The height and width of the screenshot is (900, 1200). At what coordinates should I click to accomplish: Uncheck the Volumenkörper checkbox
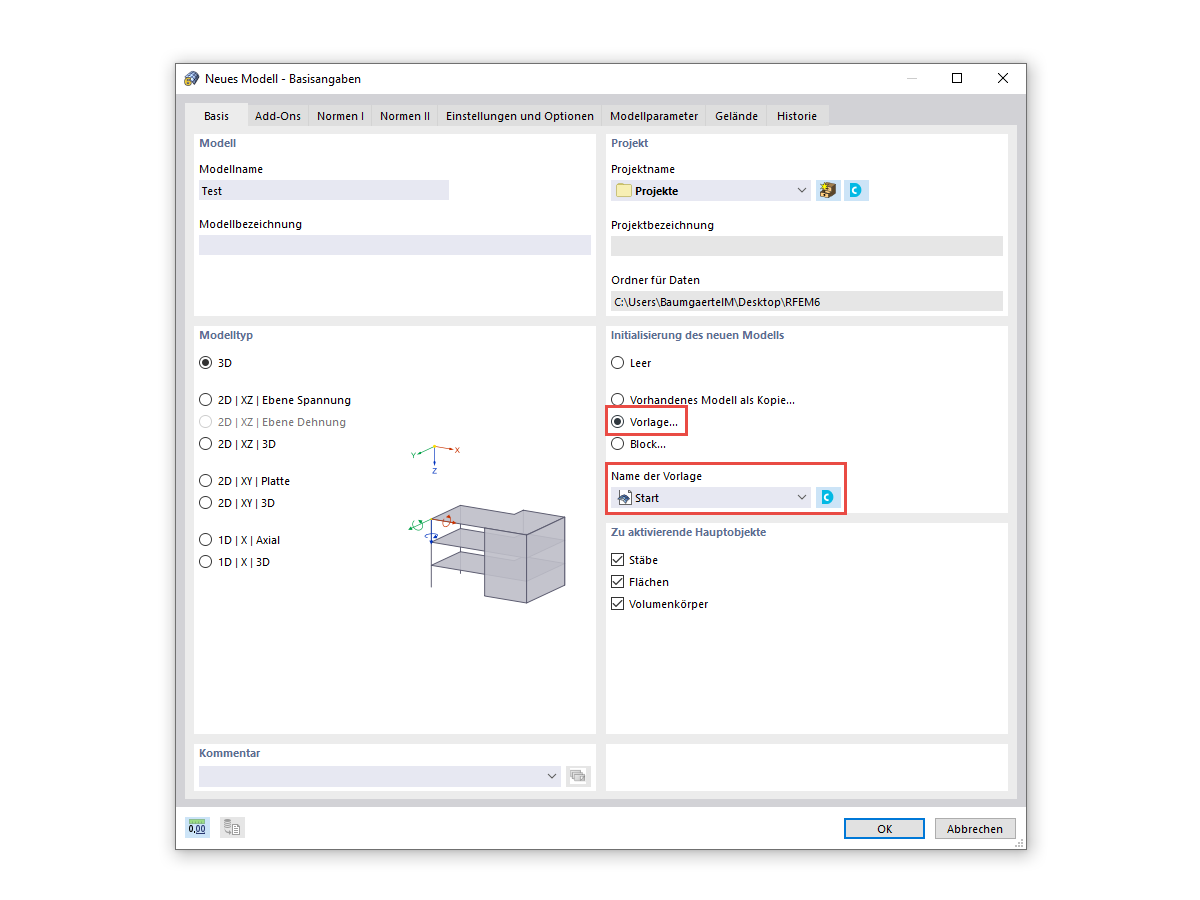[617, 603]
